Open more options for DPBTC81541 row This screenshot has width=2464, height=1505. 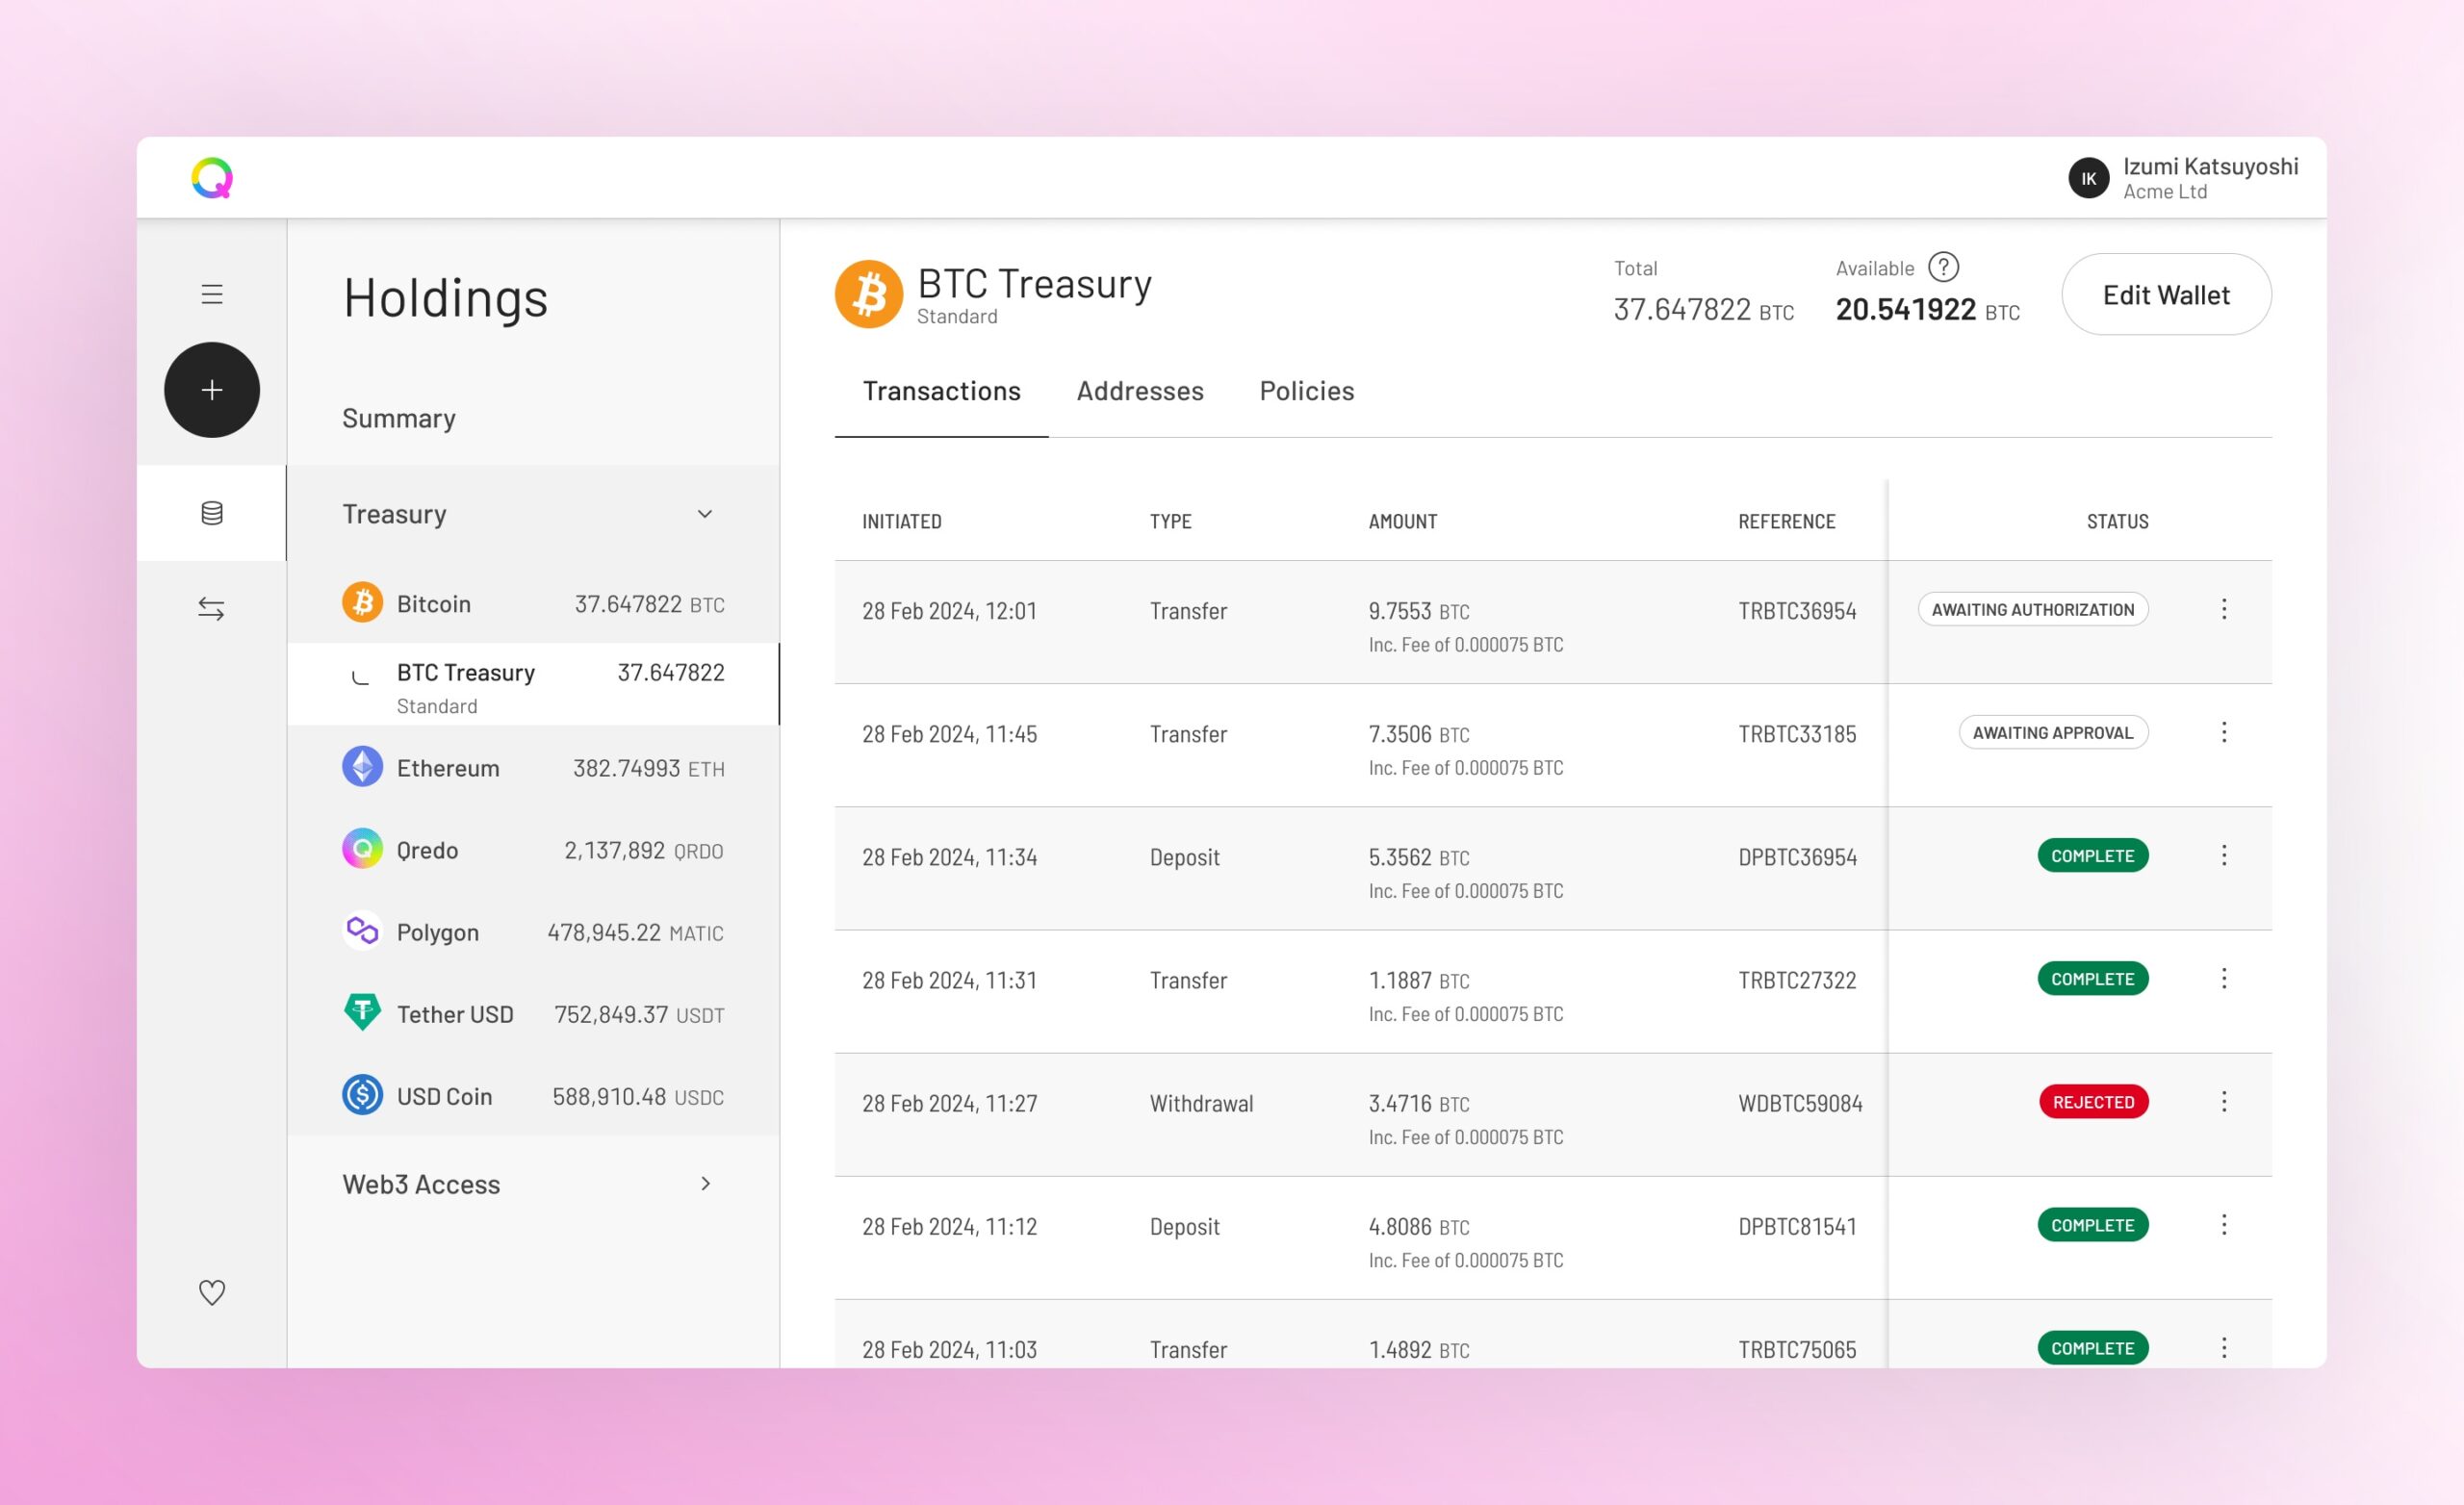tap(2224, 1224)
